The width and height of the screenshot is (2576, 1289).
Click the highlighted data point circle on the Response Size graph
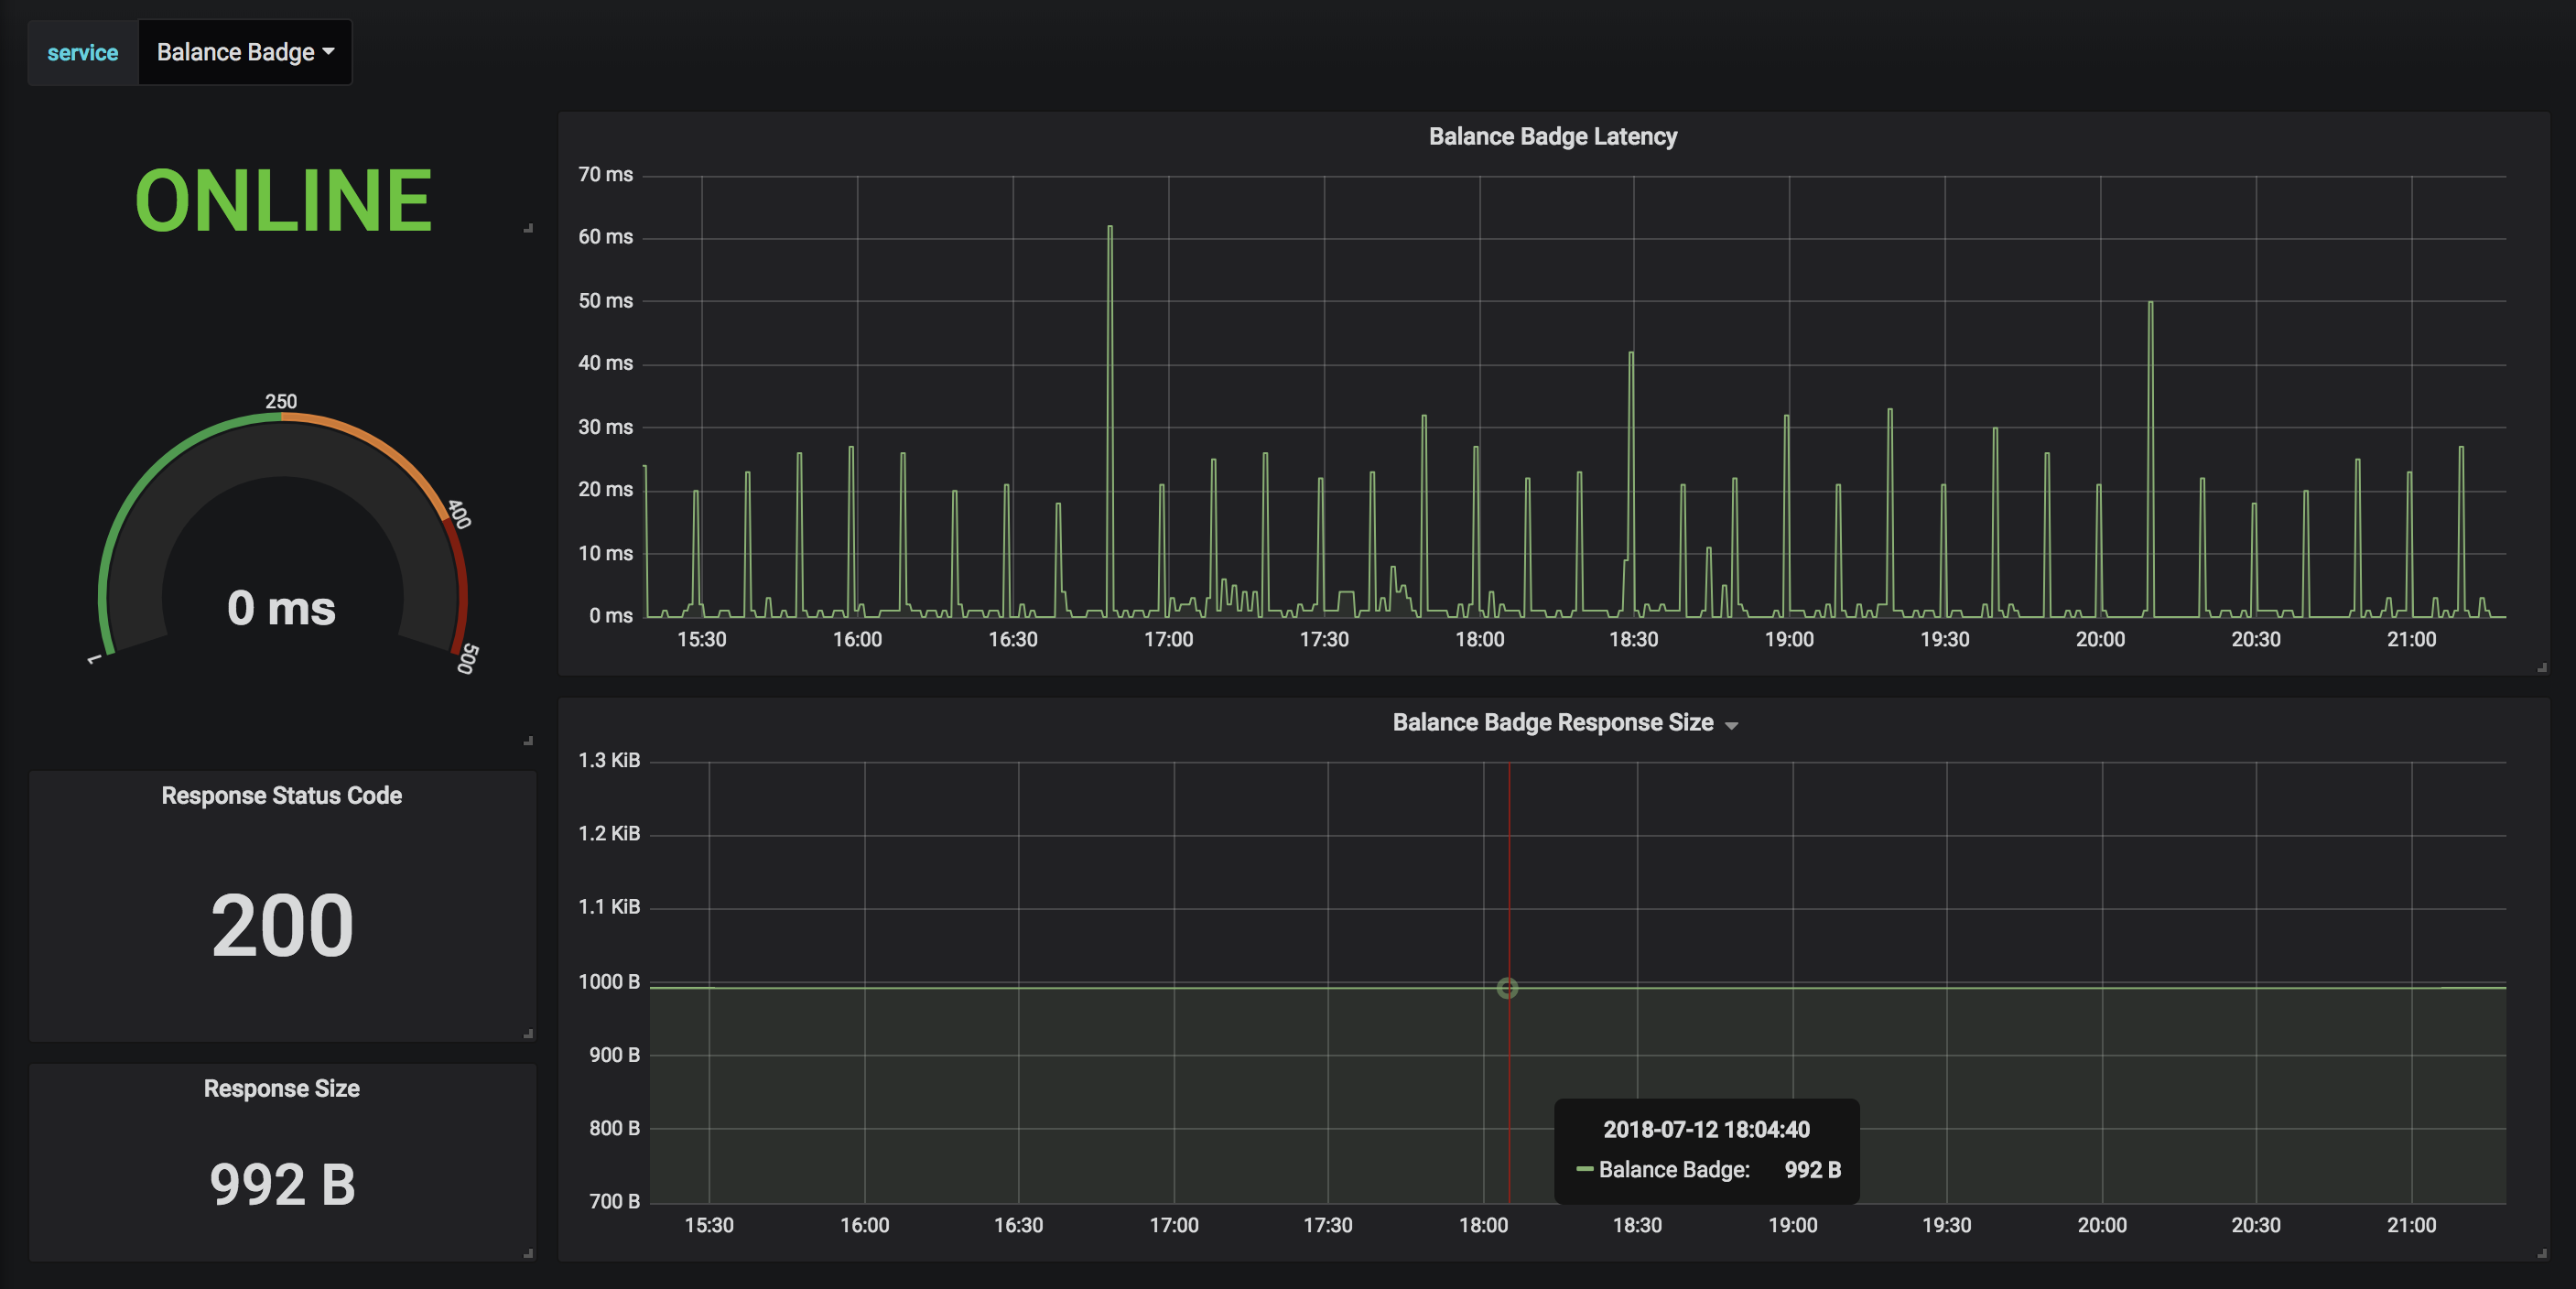[x=1507, y=988]
